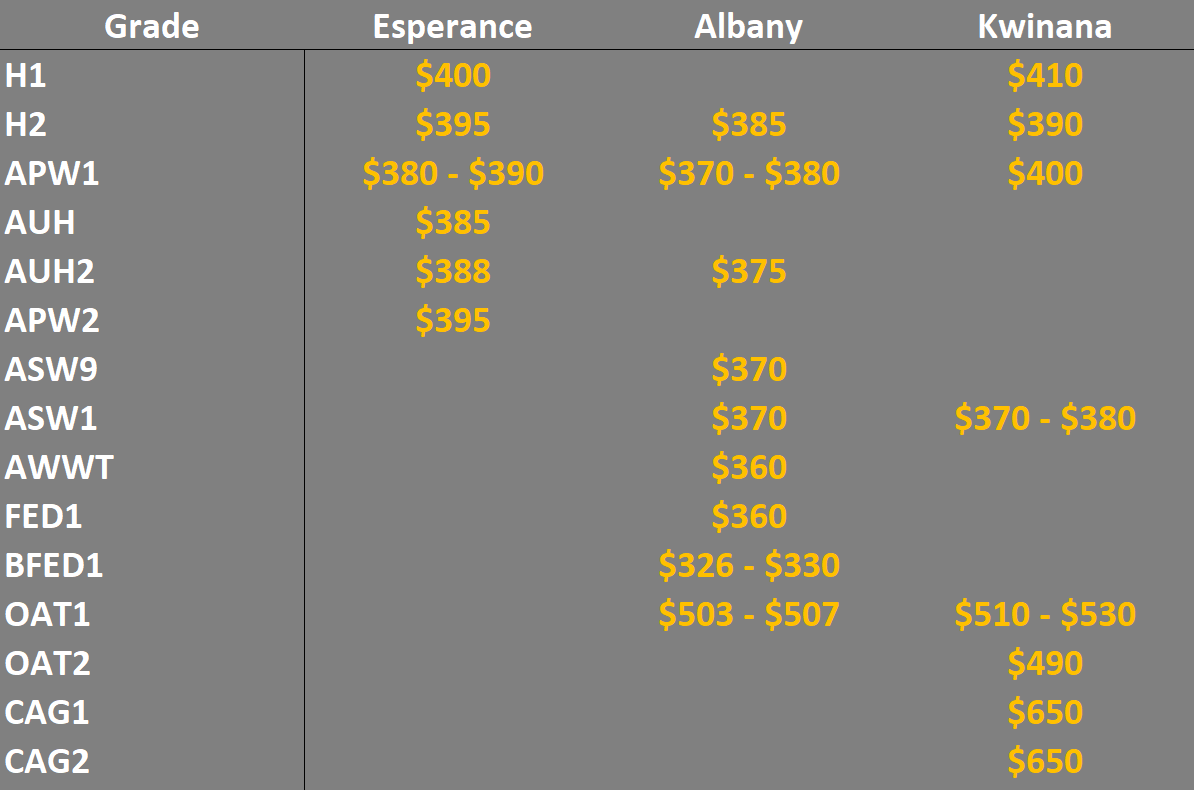
Task: Click the $326 - $330 BFED1 Albany cell
Action: click(x=749, y=565)
